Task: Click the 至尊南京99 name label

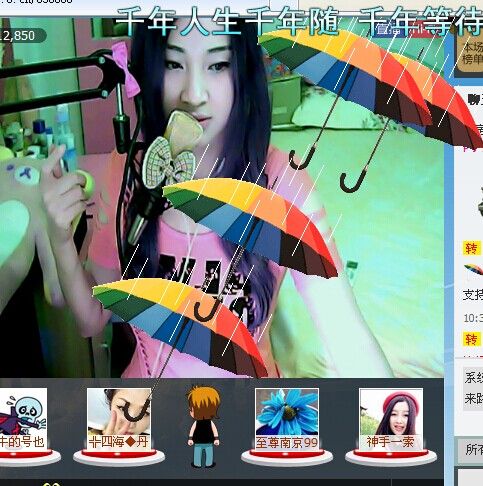Action: coord(287,443)
